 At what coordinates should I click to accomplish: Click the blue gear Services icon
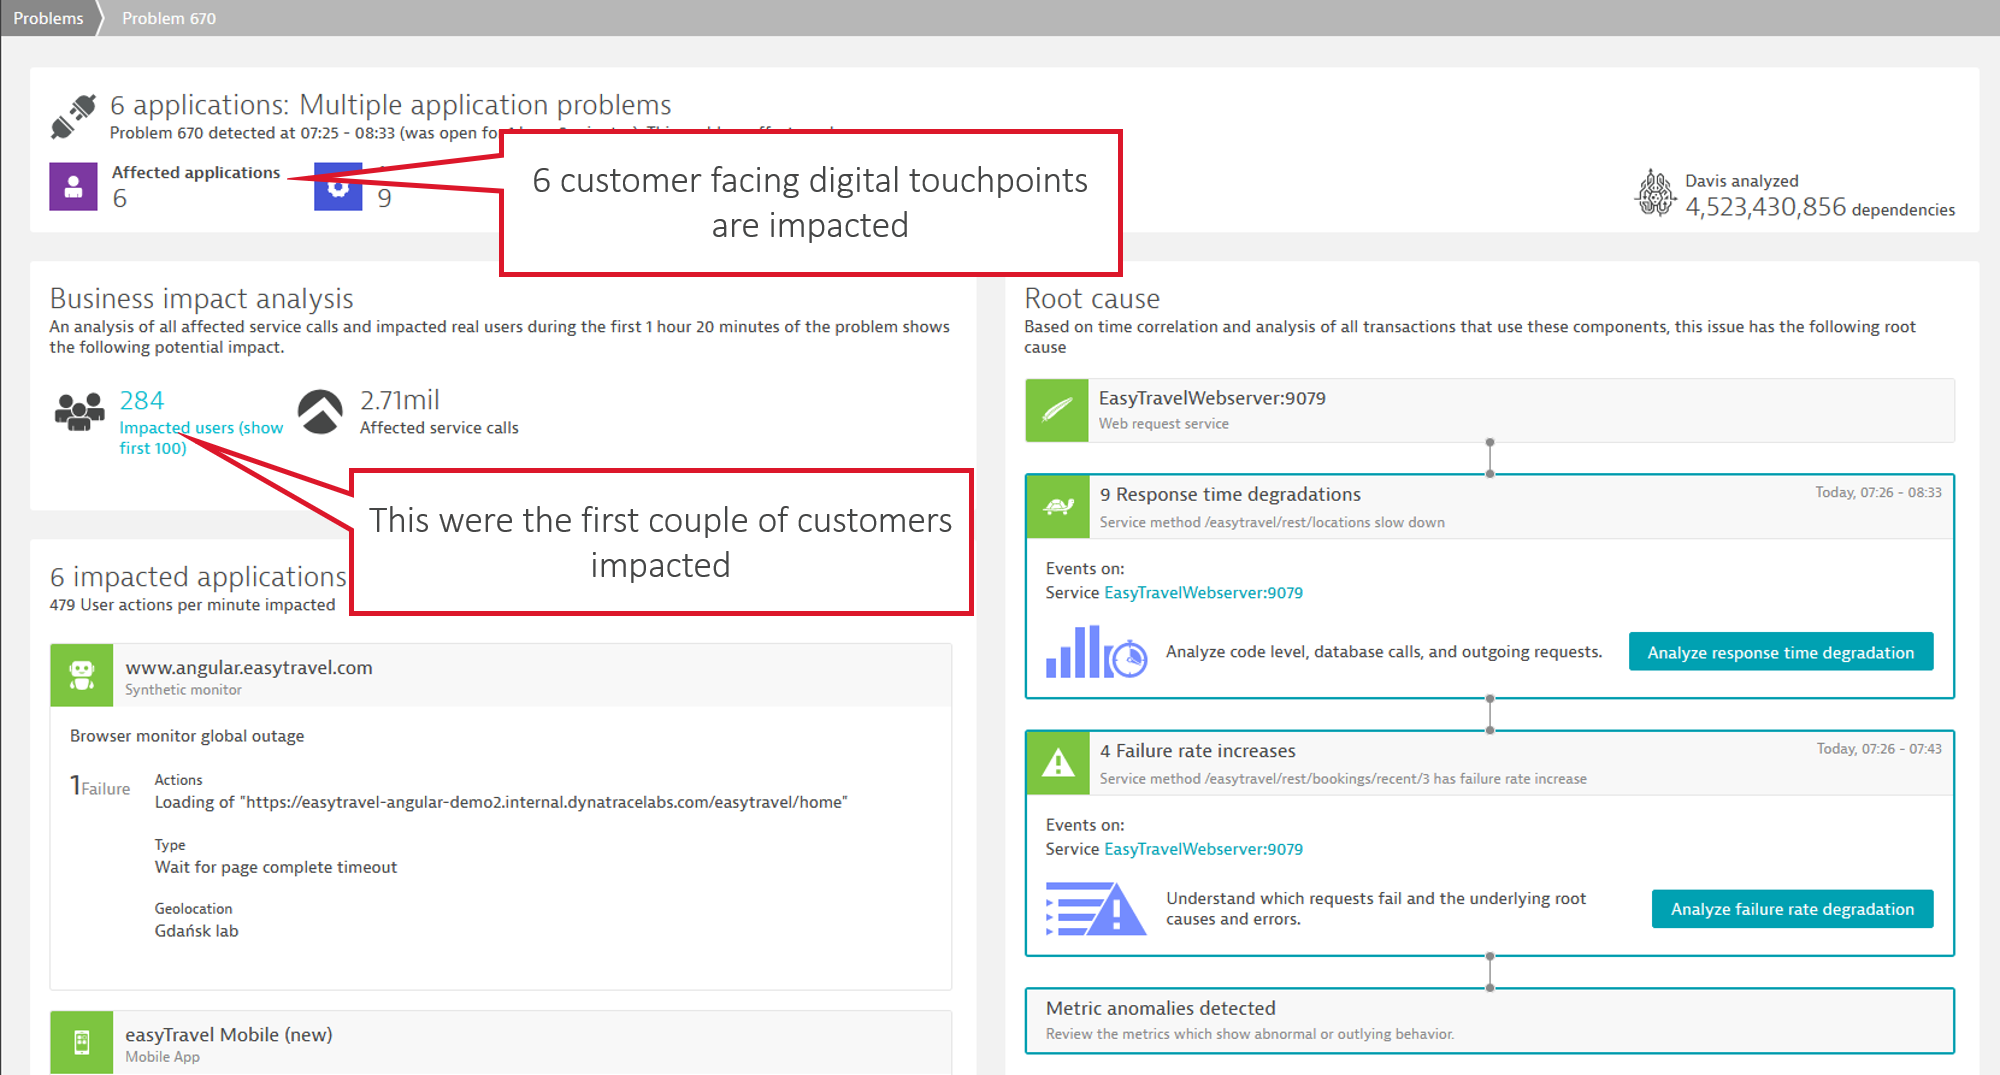(337, 186)
